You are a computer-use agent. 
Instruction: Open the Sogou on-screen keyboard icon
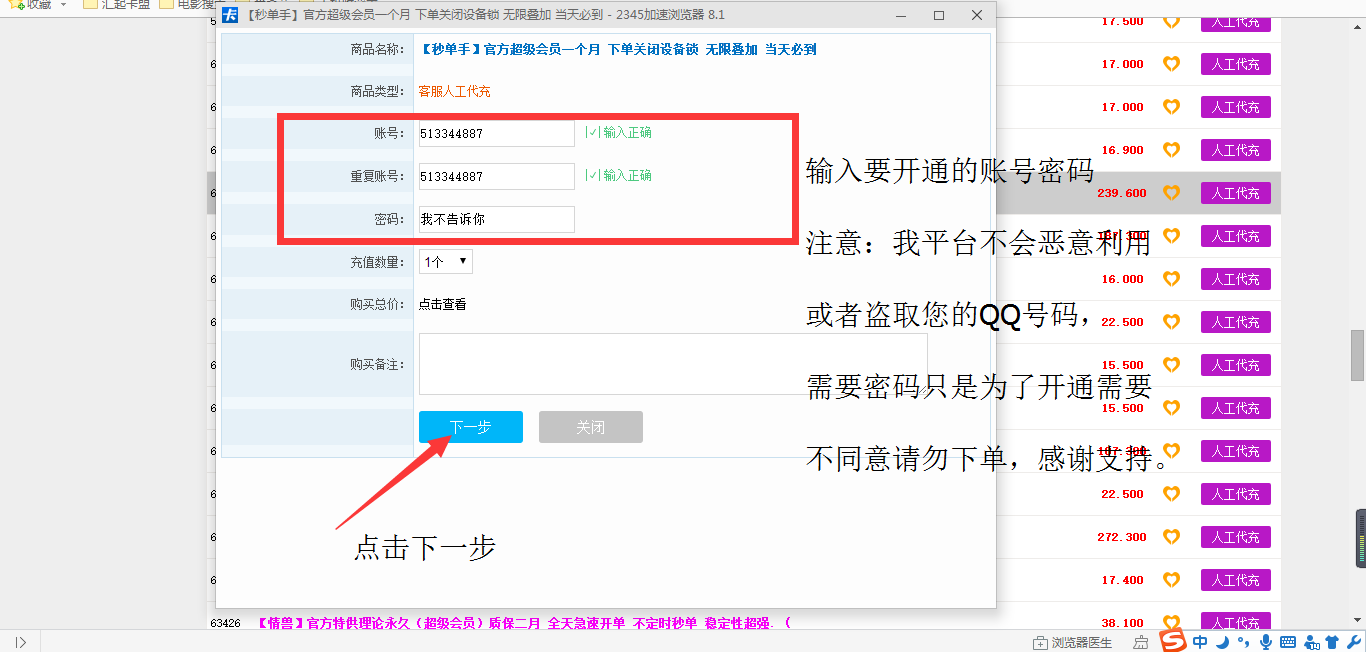coord(1289,641)
